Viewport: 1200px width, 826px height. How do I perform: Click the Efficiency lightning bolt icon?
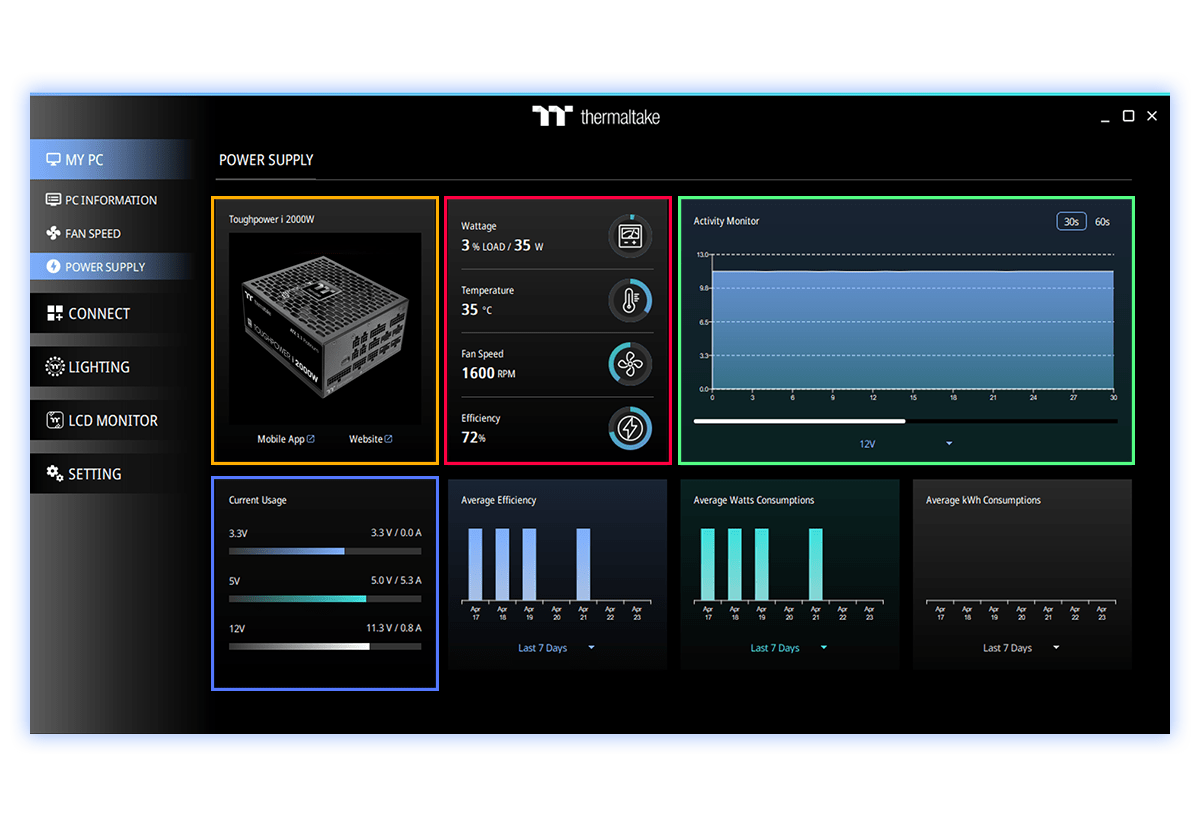click(630, 428)
